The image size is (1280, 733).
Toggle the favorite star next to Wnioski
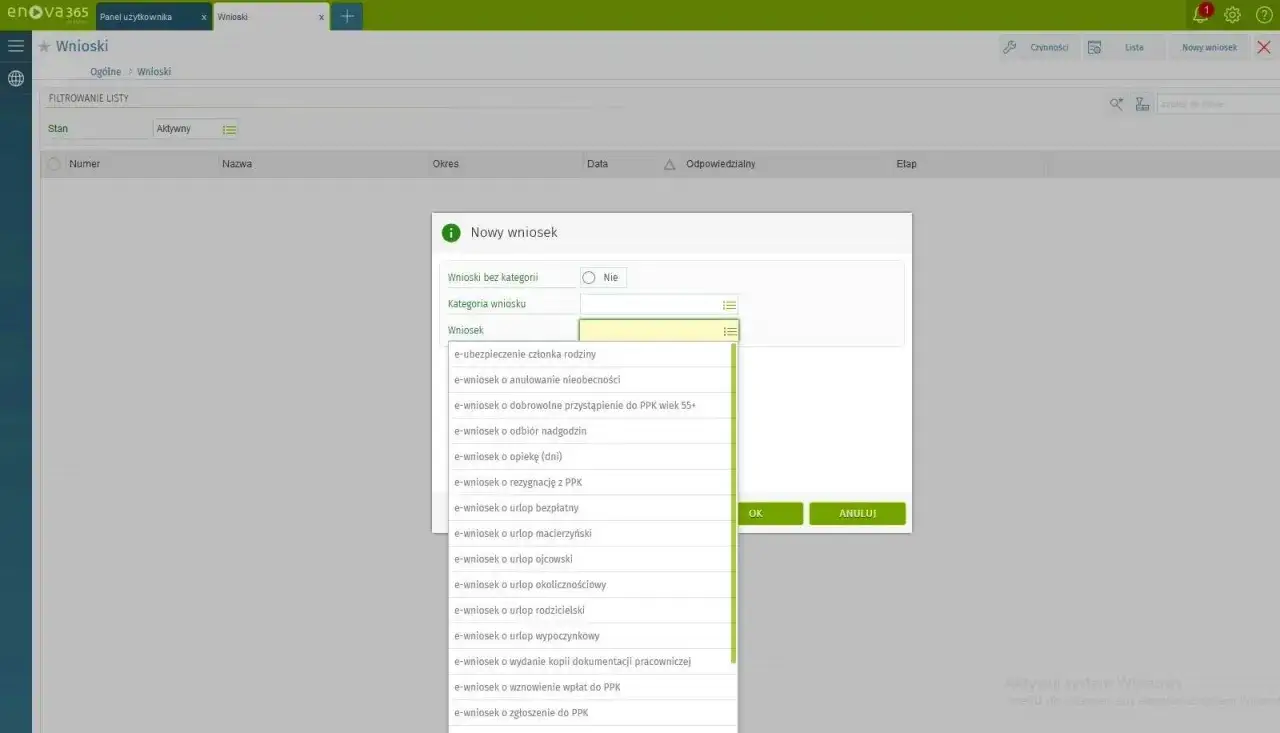[44, 47]
